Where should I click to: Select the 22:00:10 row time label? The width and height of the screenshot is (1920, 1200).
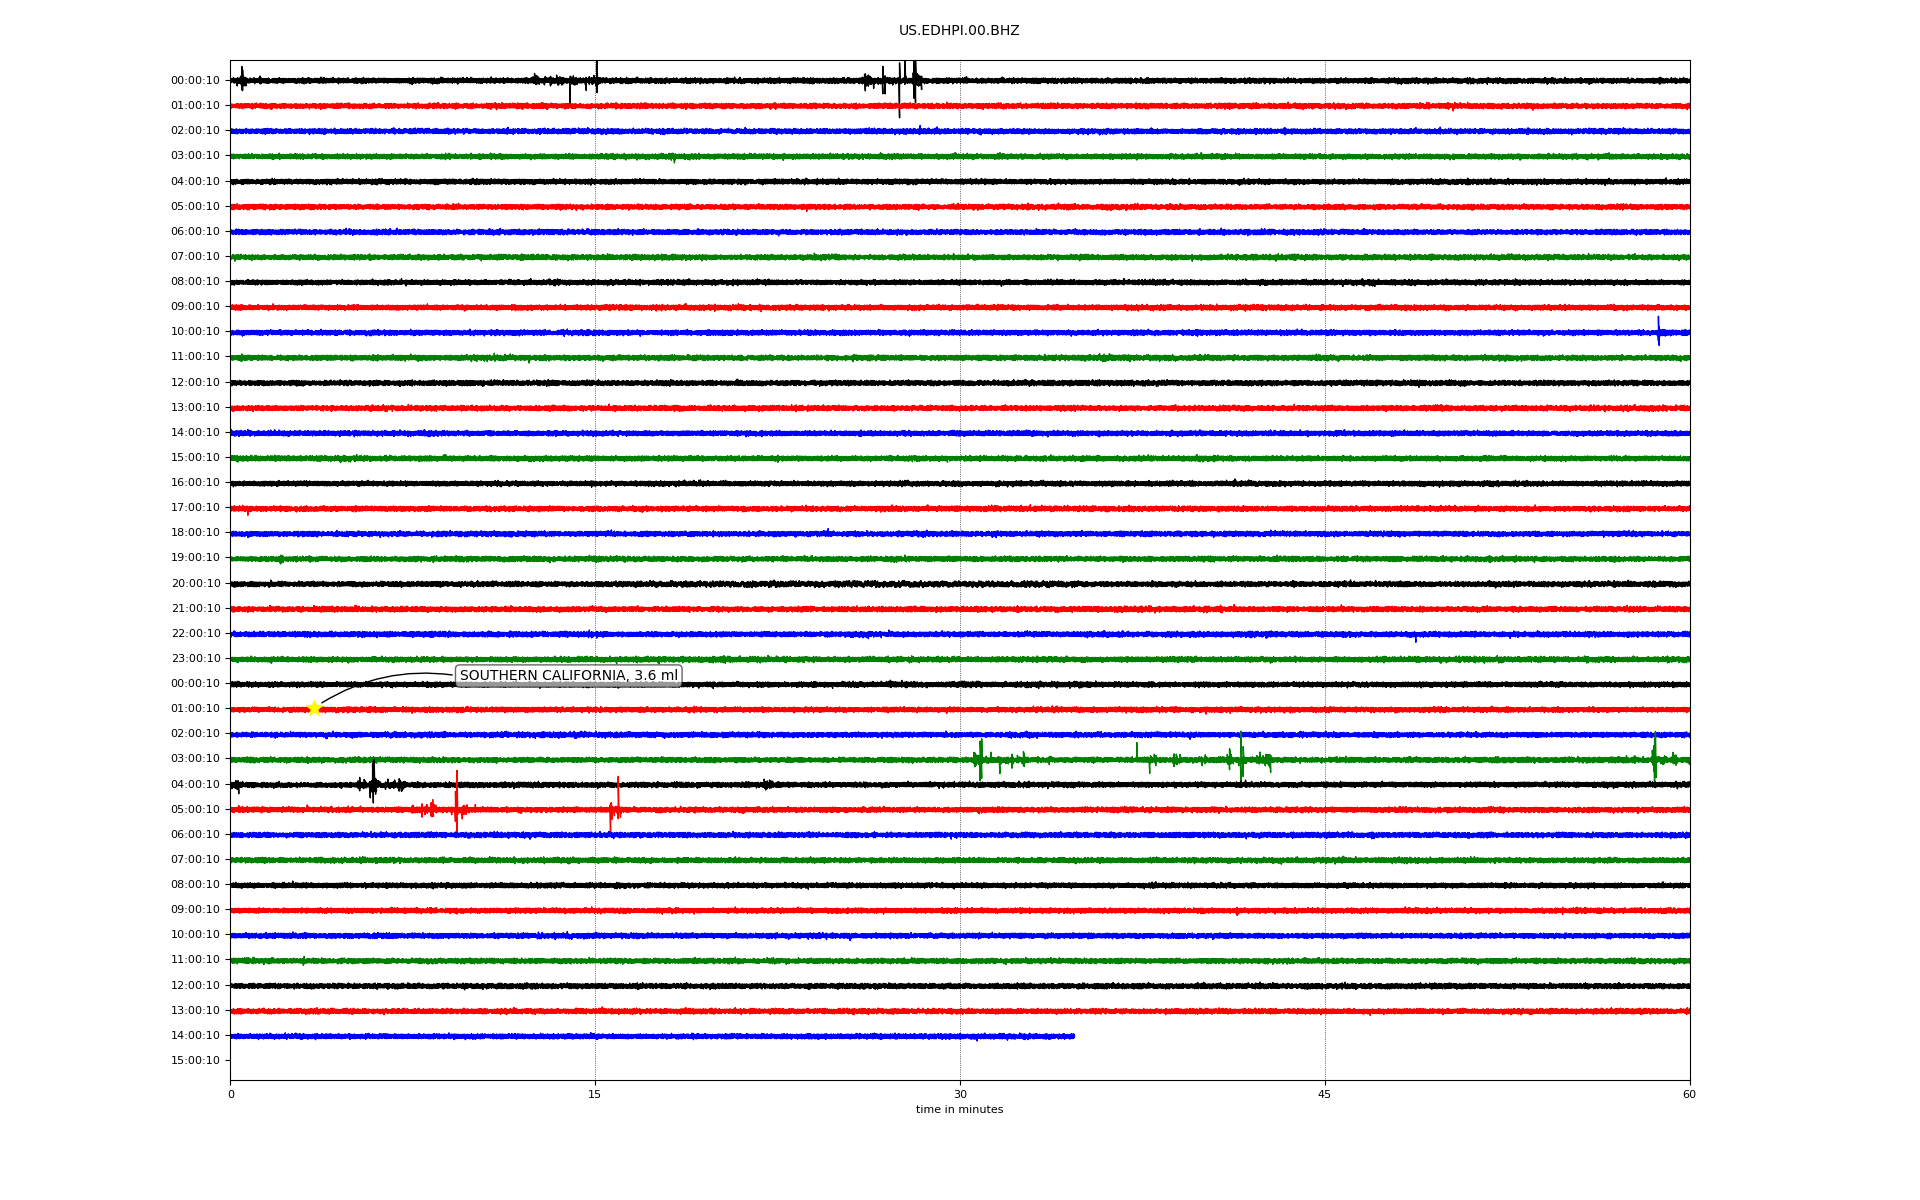pos(195,634)
